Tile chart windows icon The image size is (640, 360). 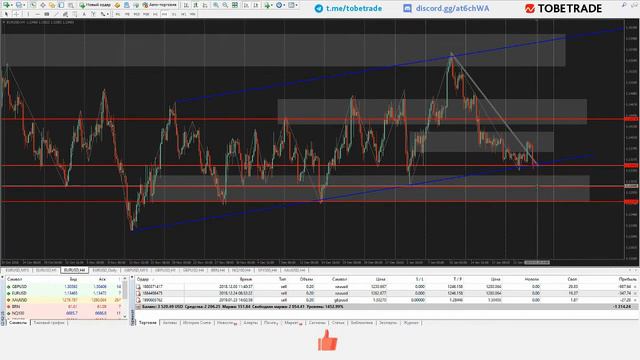pyautogui.click(x=235, y=5)
